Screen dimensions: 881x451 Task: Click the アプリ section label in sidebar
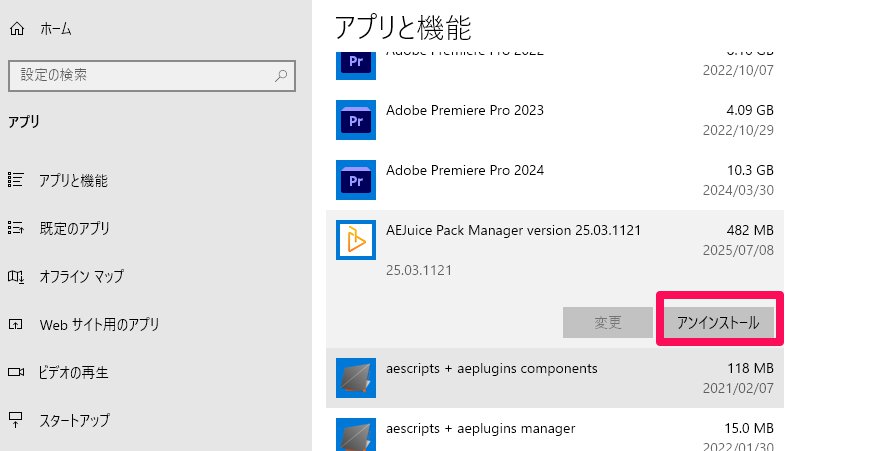coord(24,121)
